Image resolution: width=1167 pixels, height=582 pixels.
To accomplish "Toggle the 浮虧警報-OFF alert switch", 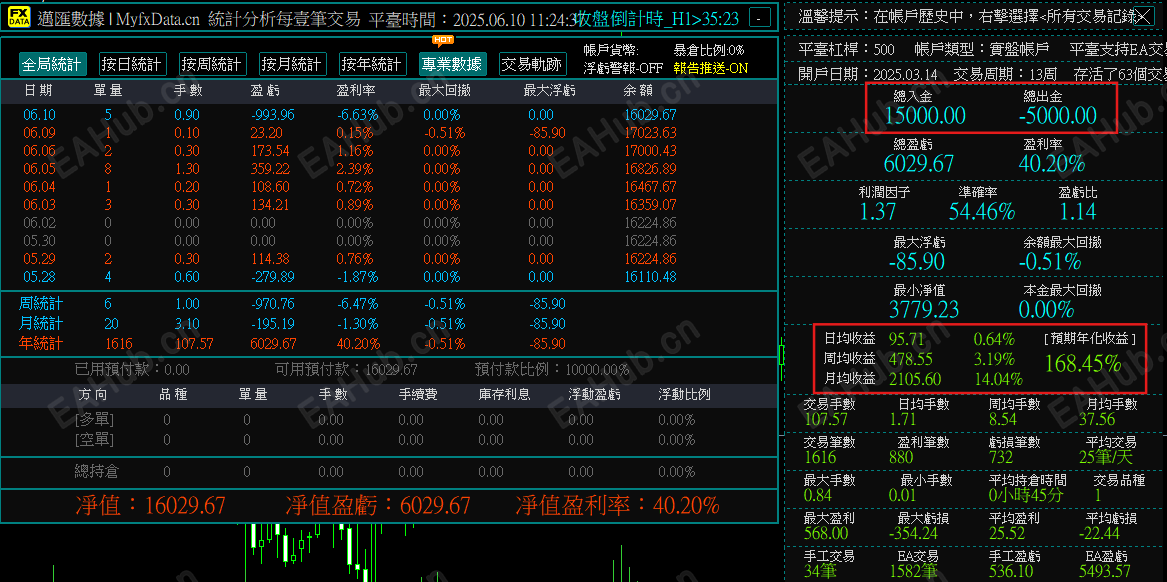I will pos(623,68).
